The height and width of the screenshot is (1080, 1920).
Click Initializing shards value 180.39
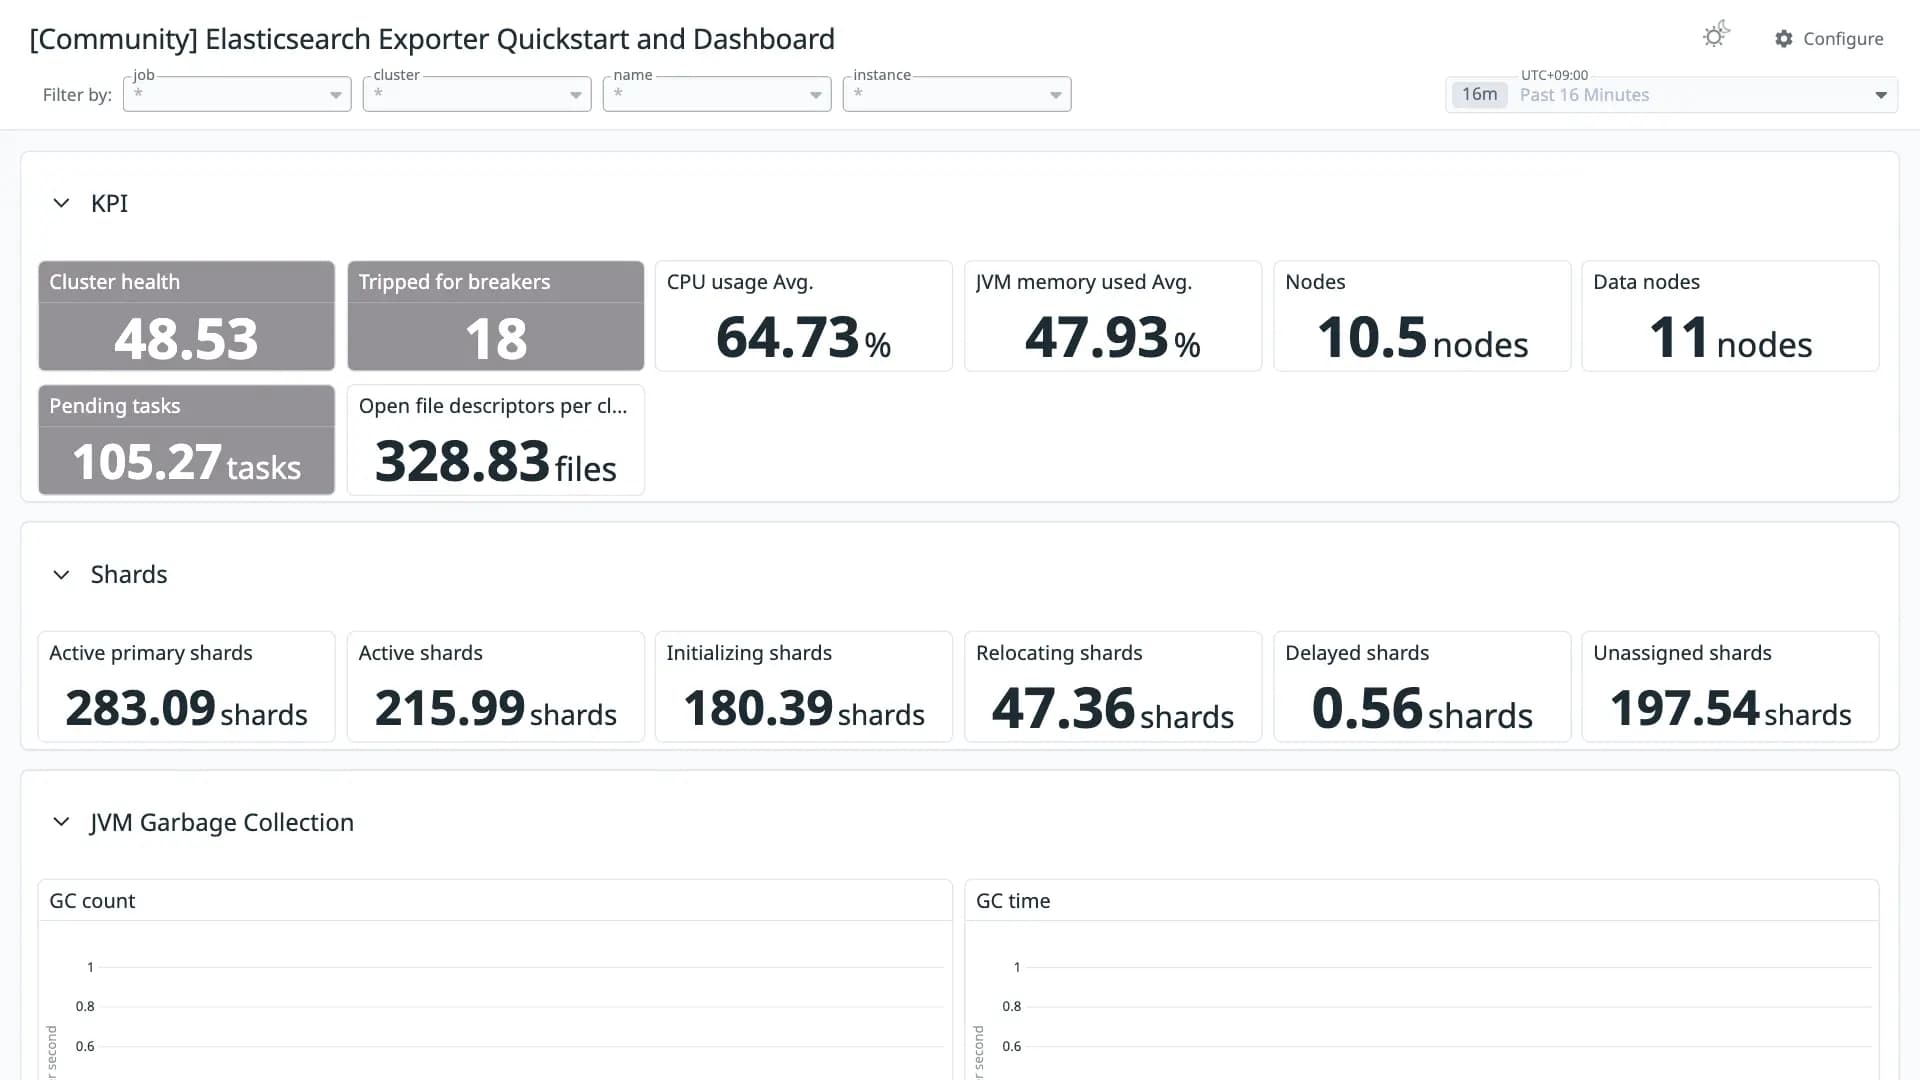coord(758,708)
